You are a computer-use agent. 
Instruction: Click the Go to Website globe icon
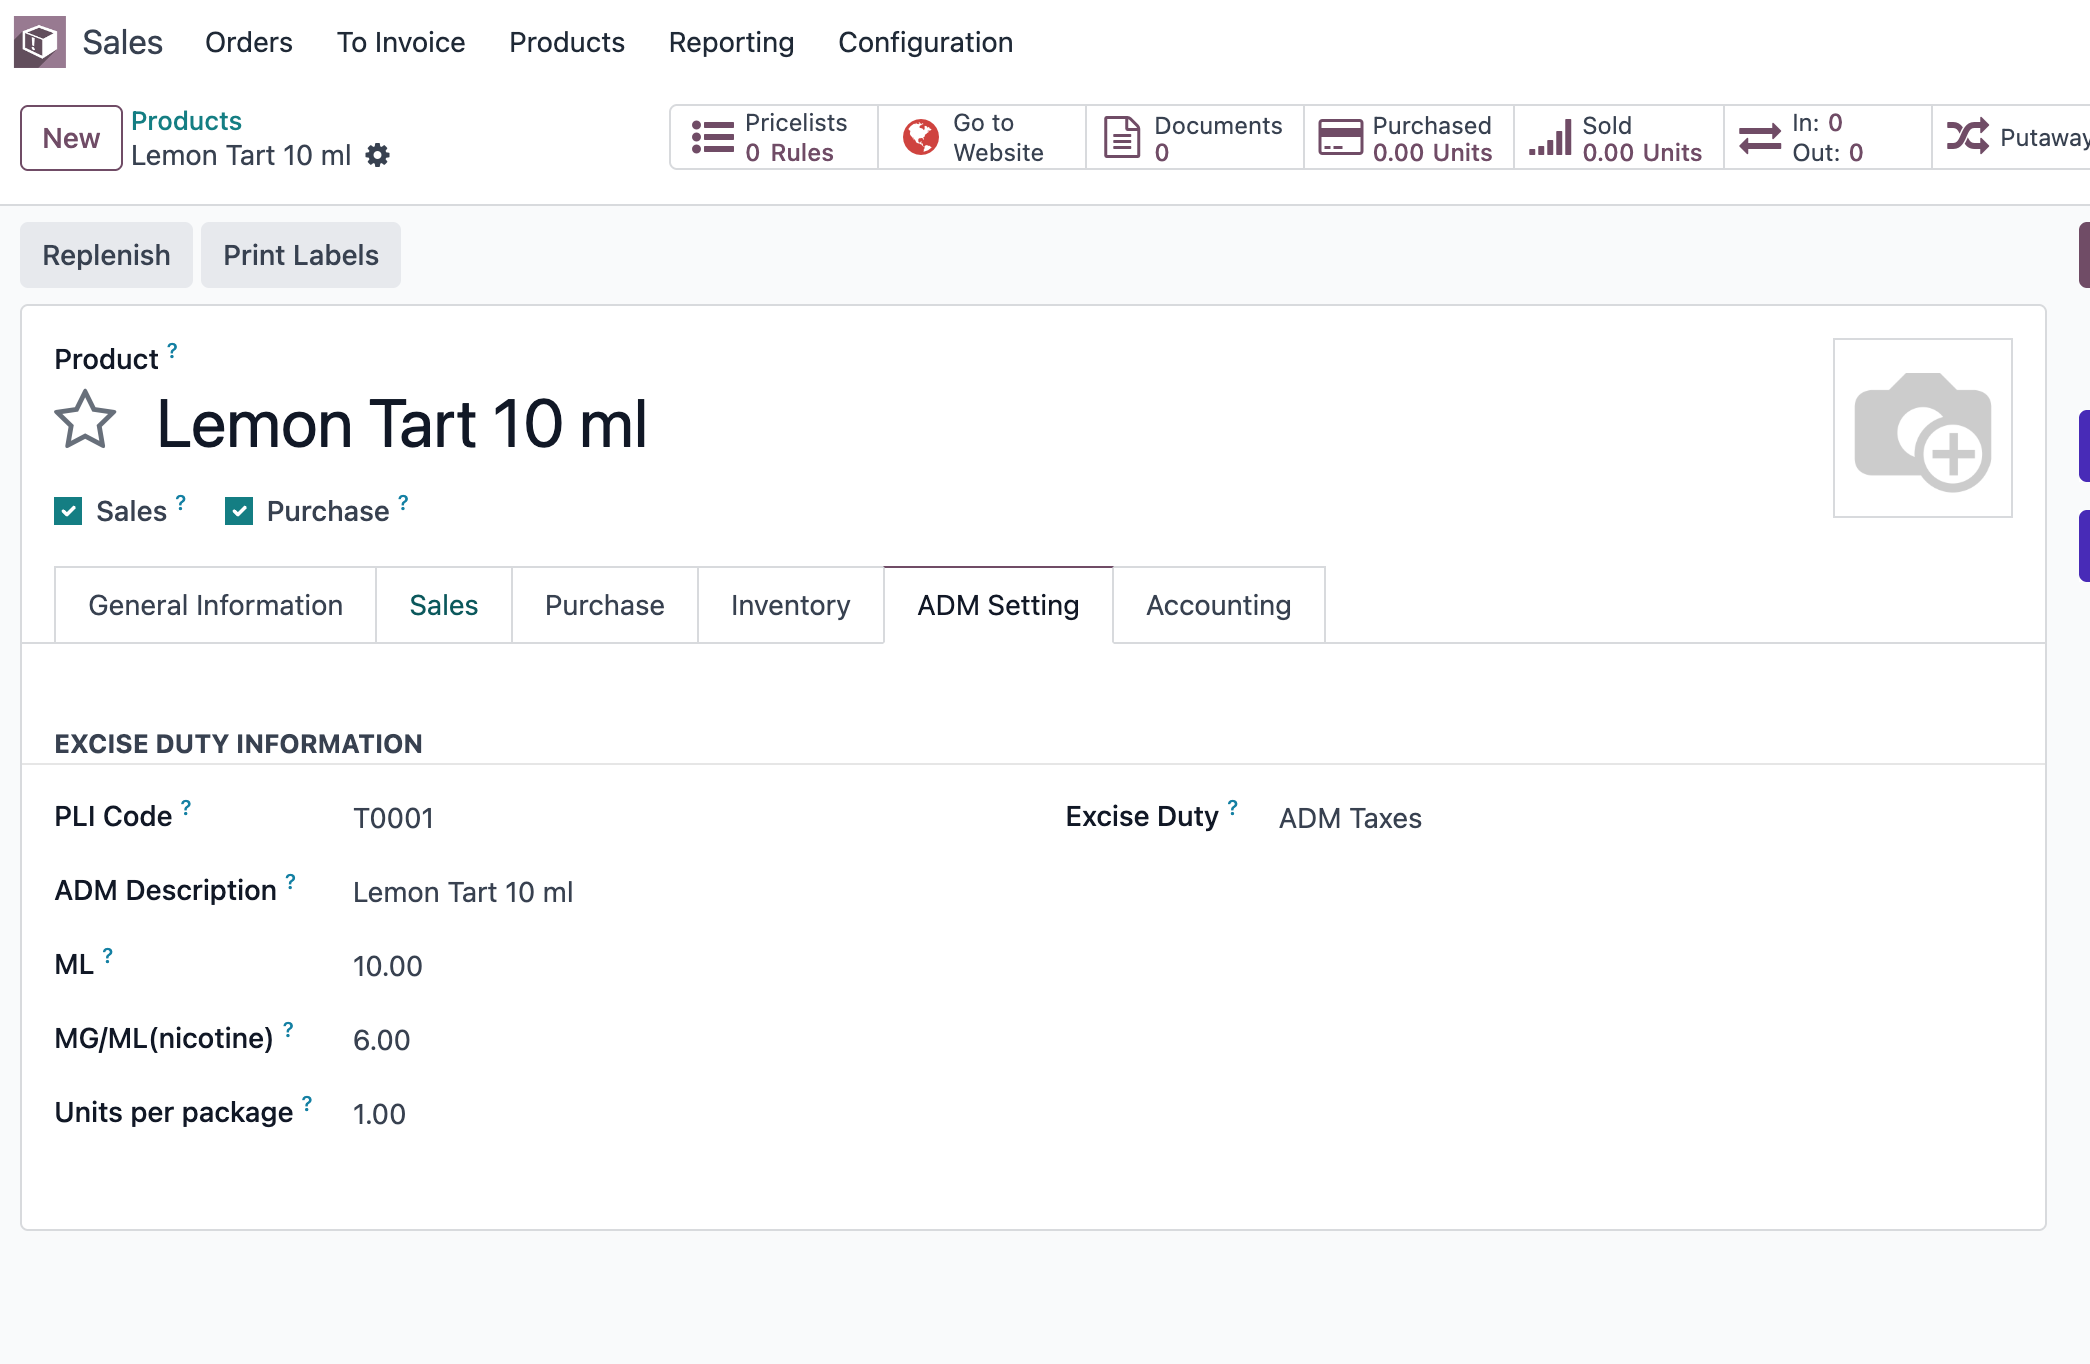click(x=920, y=138)
